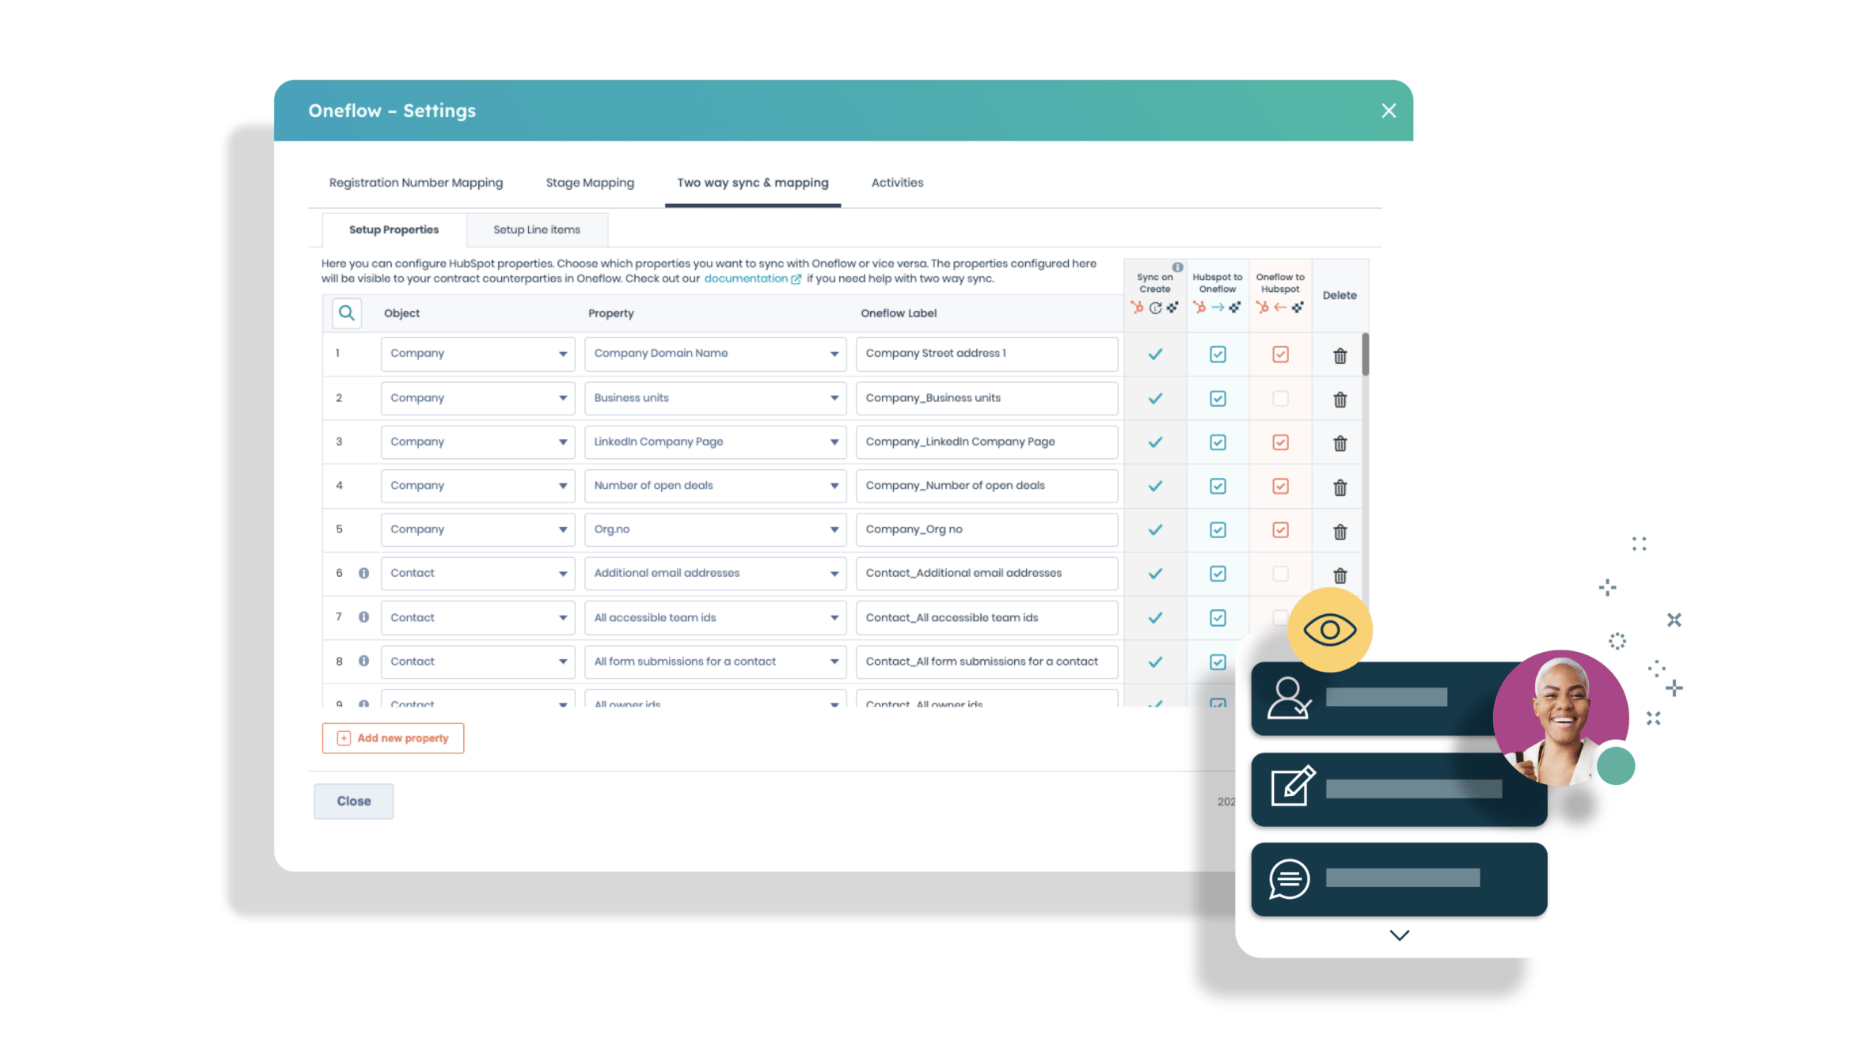Select Setup Properties sub-tab
1862x1047 pixels.
coord(394,230)
